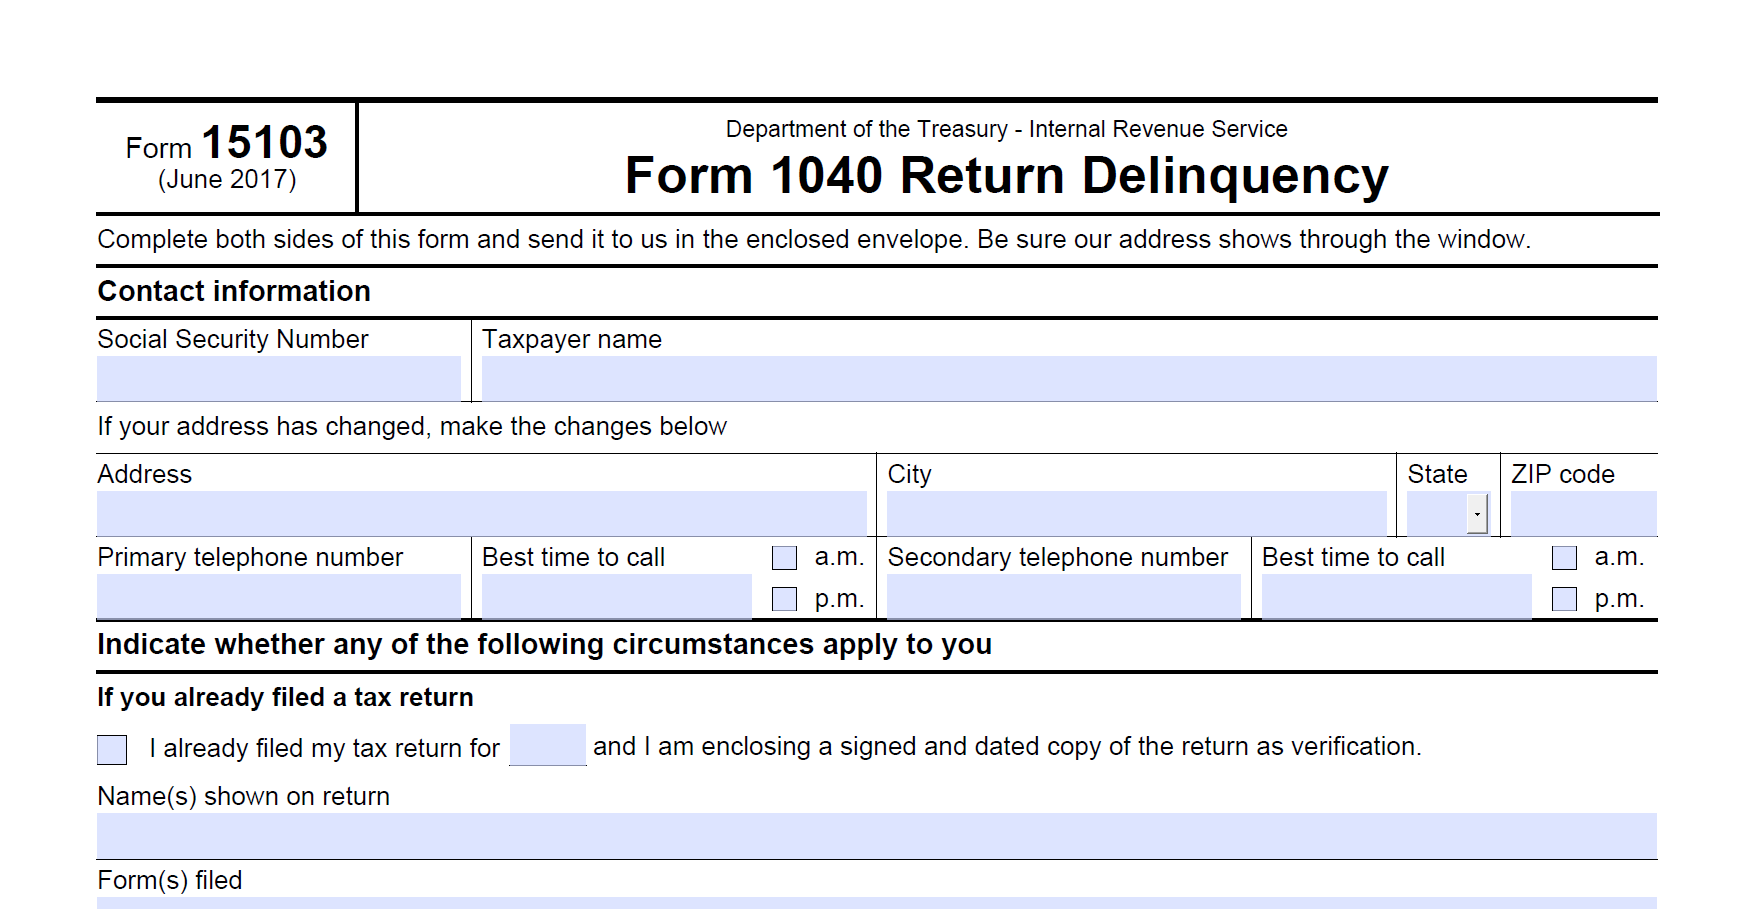Select secondary Best time to call field
This screenshot has width=1758, height=909.
click(x=1396, y=596)
